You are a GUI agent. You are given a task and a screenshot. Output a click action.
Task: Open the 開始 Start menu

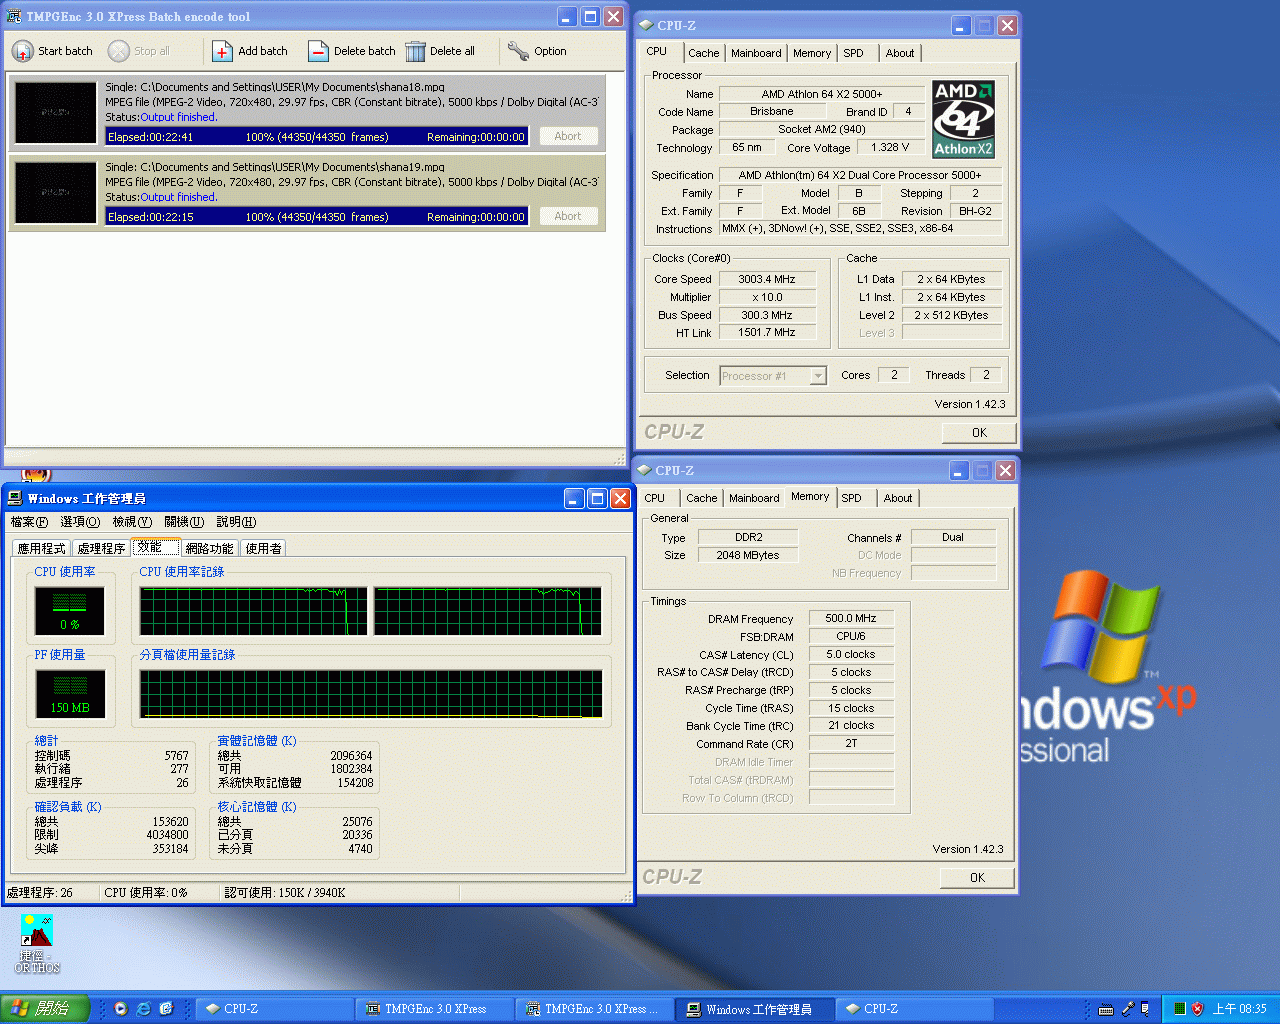[x=45, y=1009]
